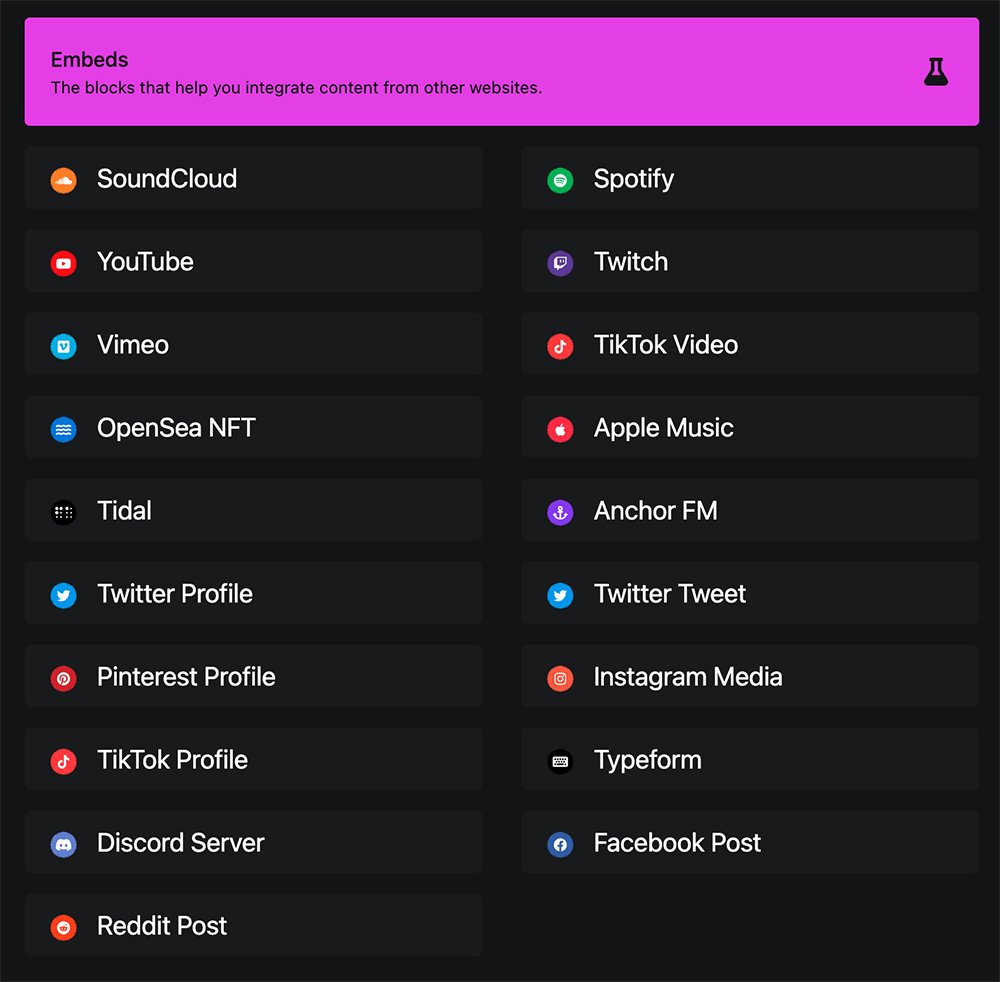1000x982 pixels.
Task: Click the purple Twitch icon
Action: pyautogui.click(x=560, y=263)
